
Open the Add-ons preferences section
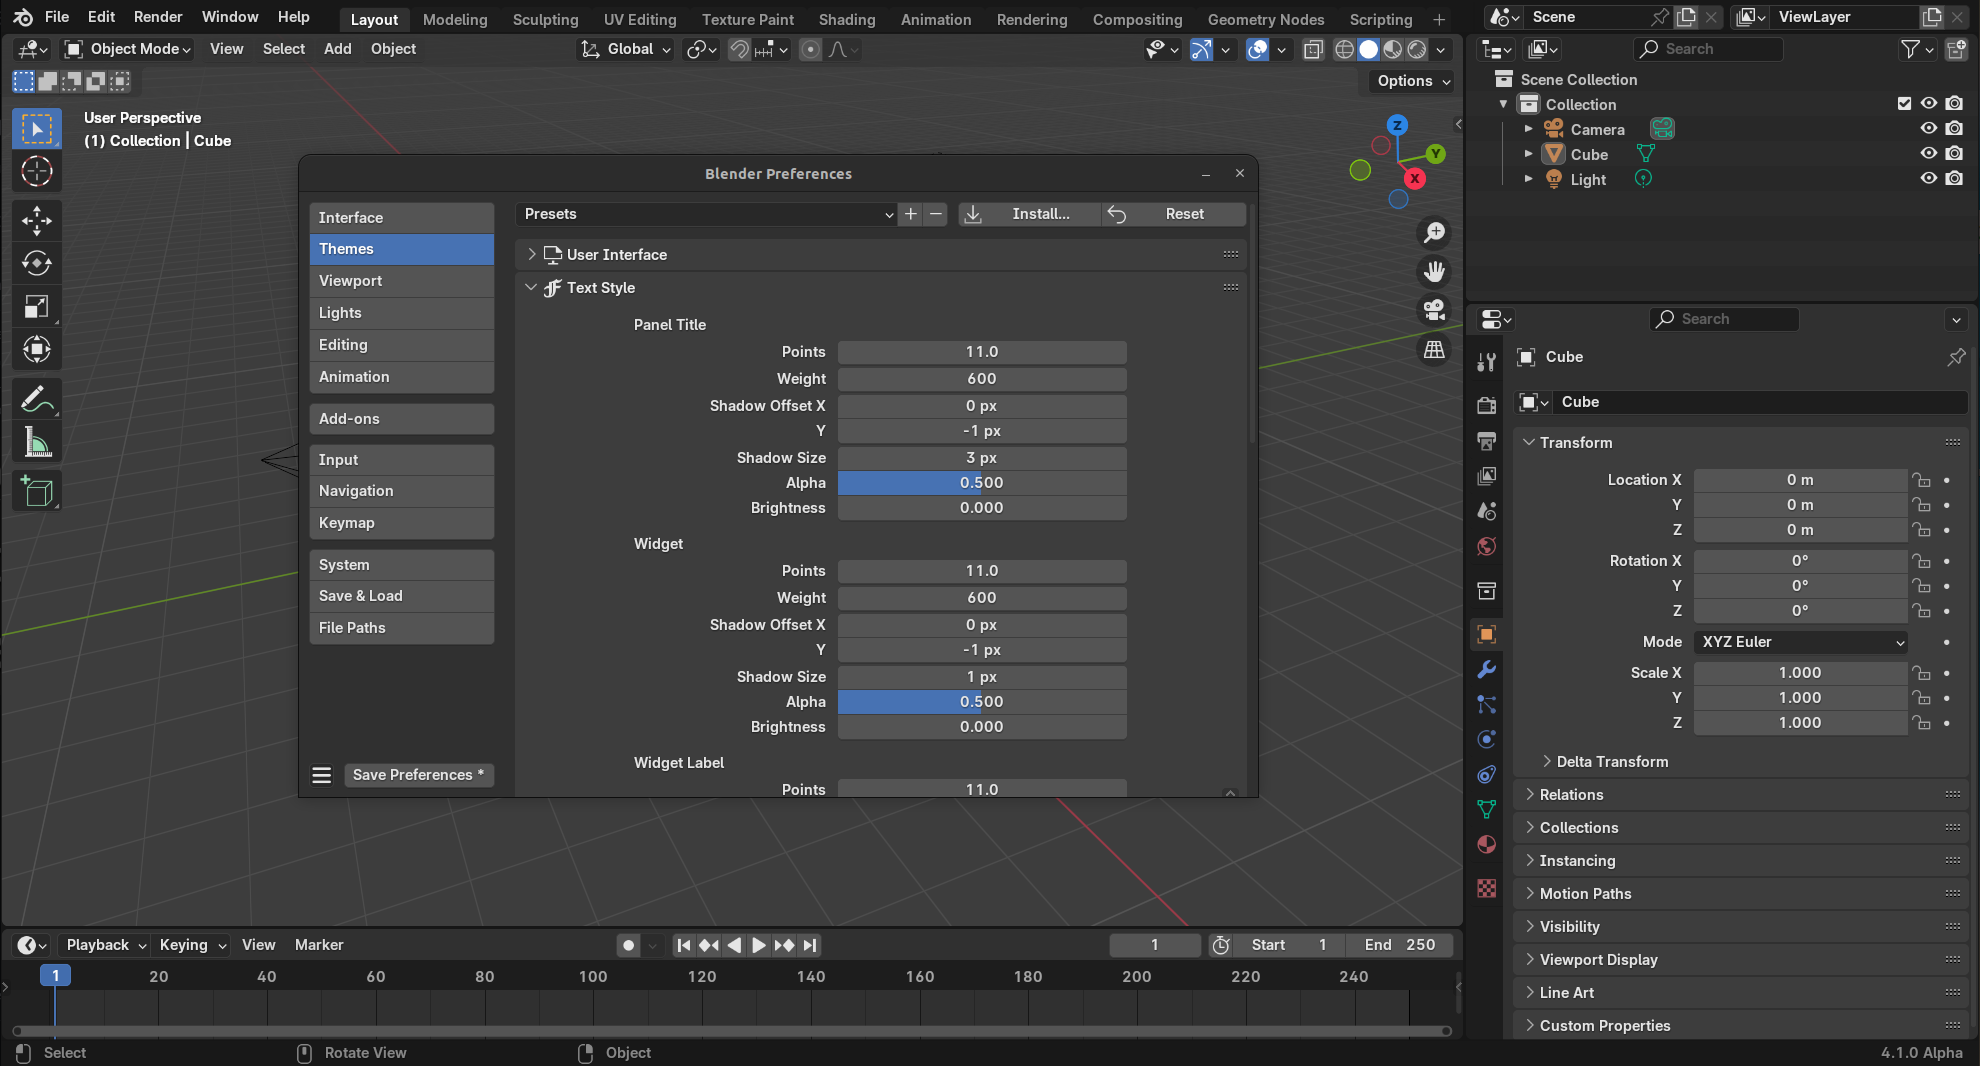click(x=402, y=419)
